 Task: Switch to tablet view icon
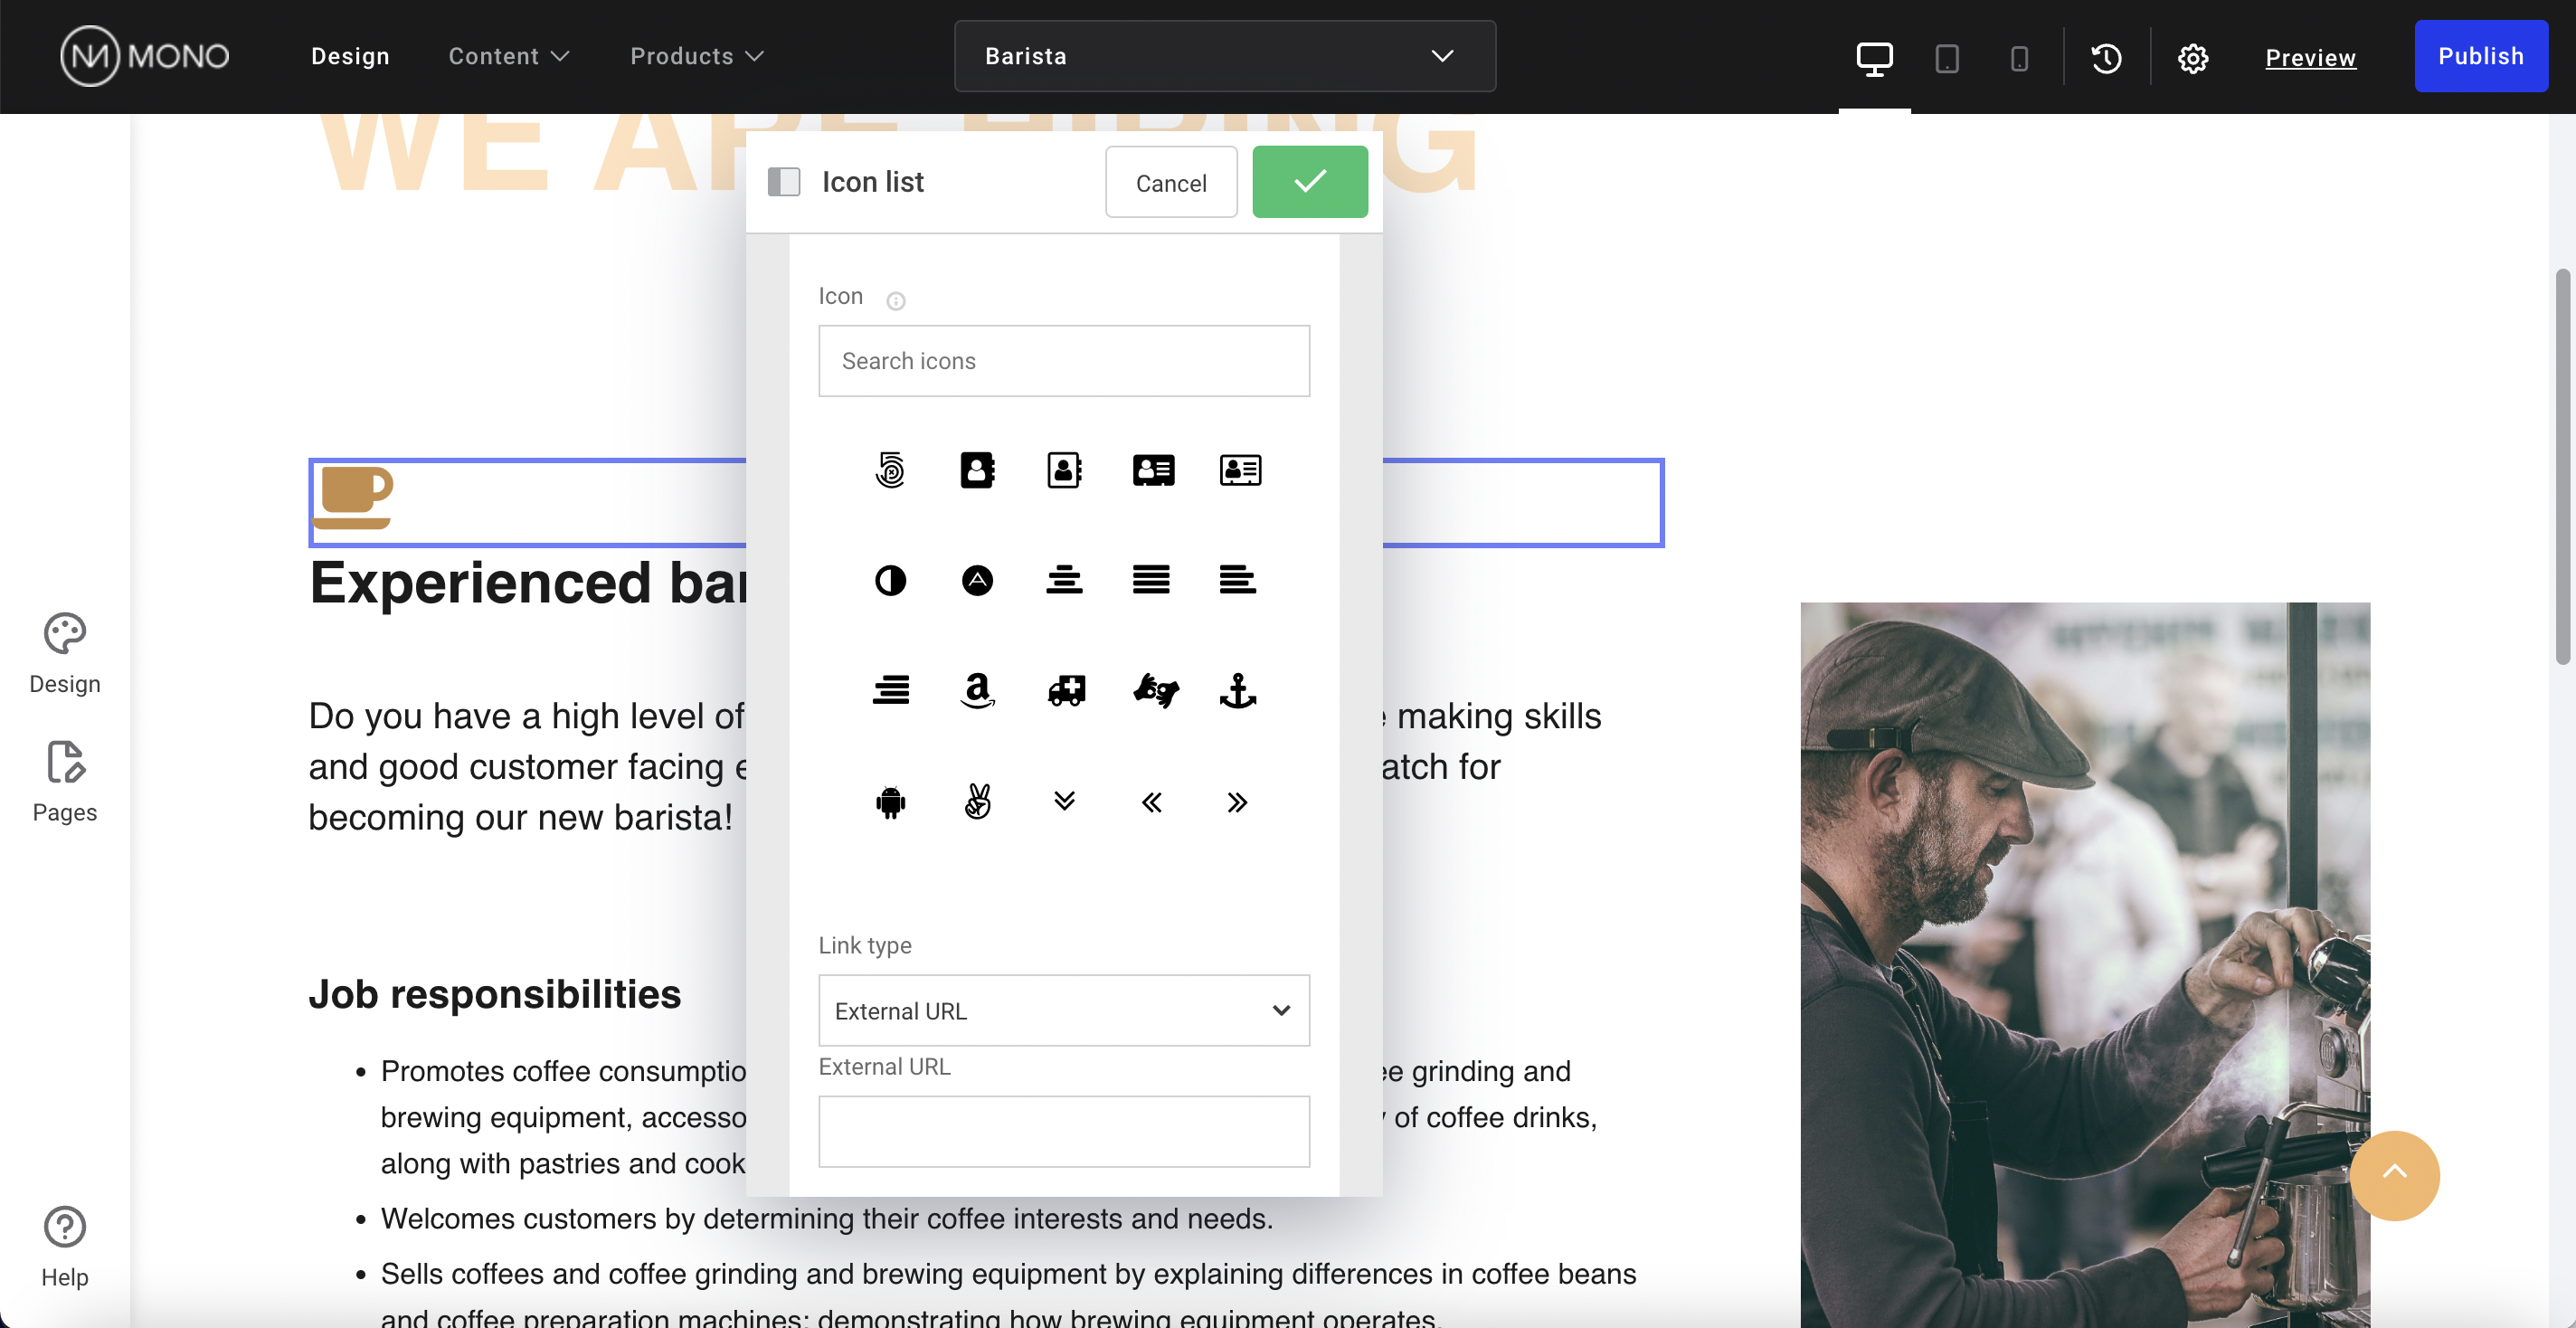[1946, 57]
